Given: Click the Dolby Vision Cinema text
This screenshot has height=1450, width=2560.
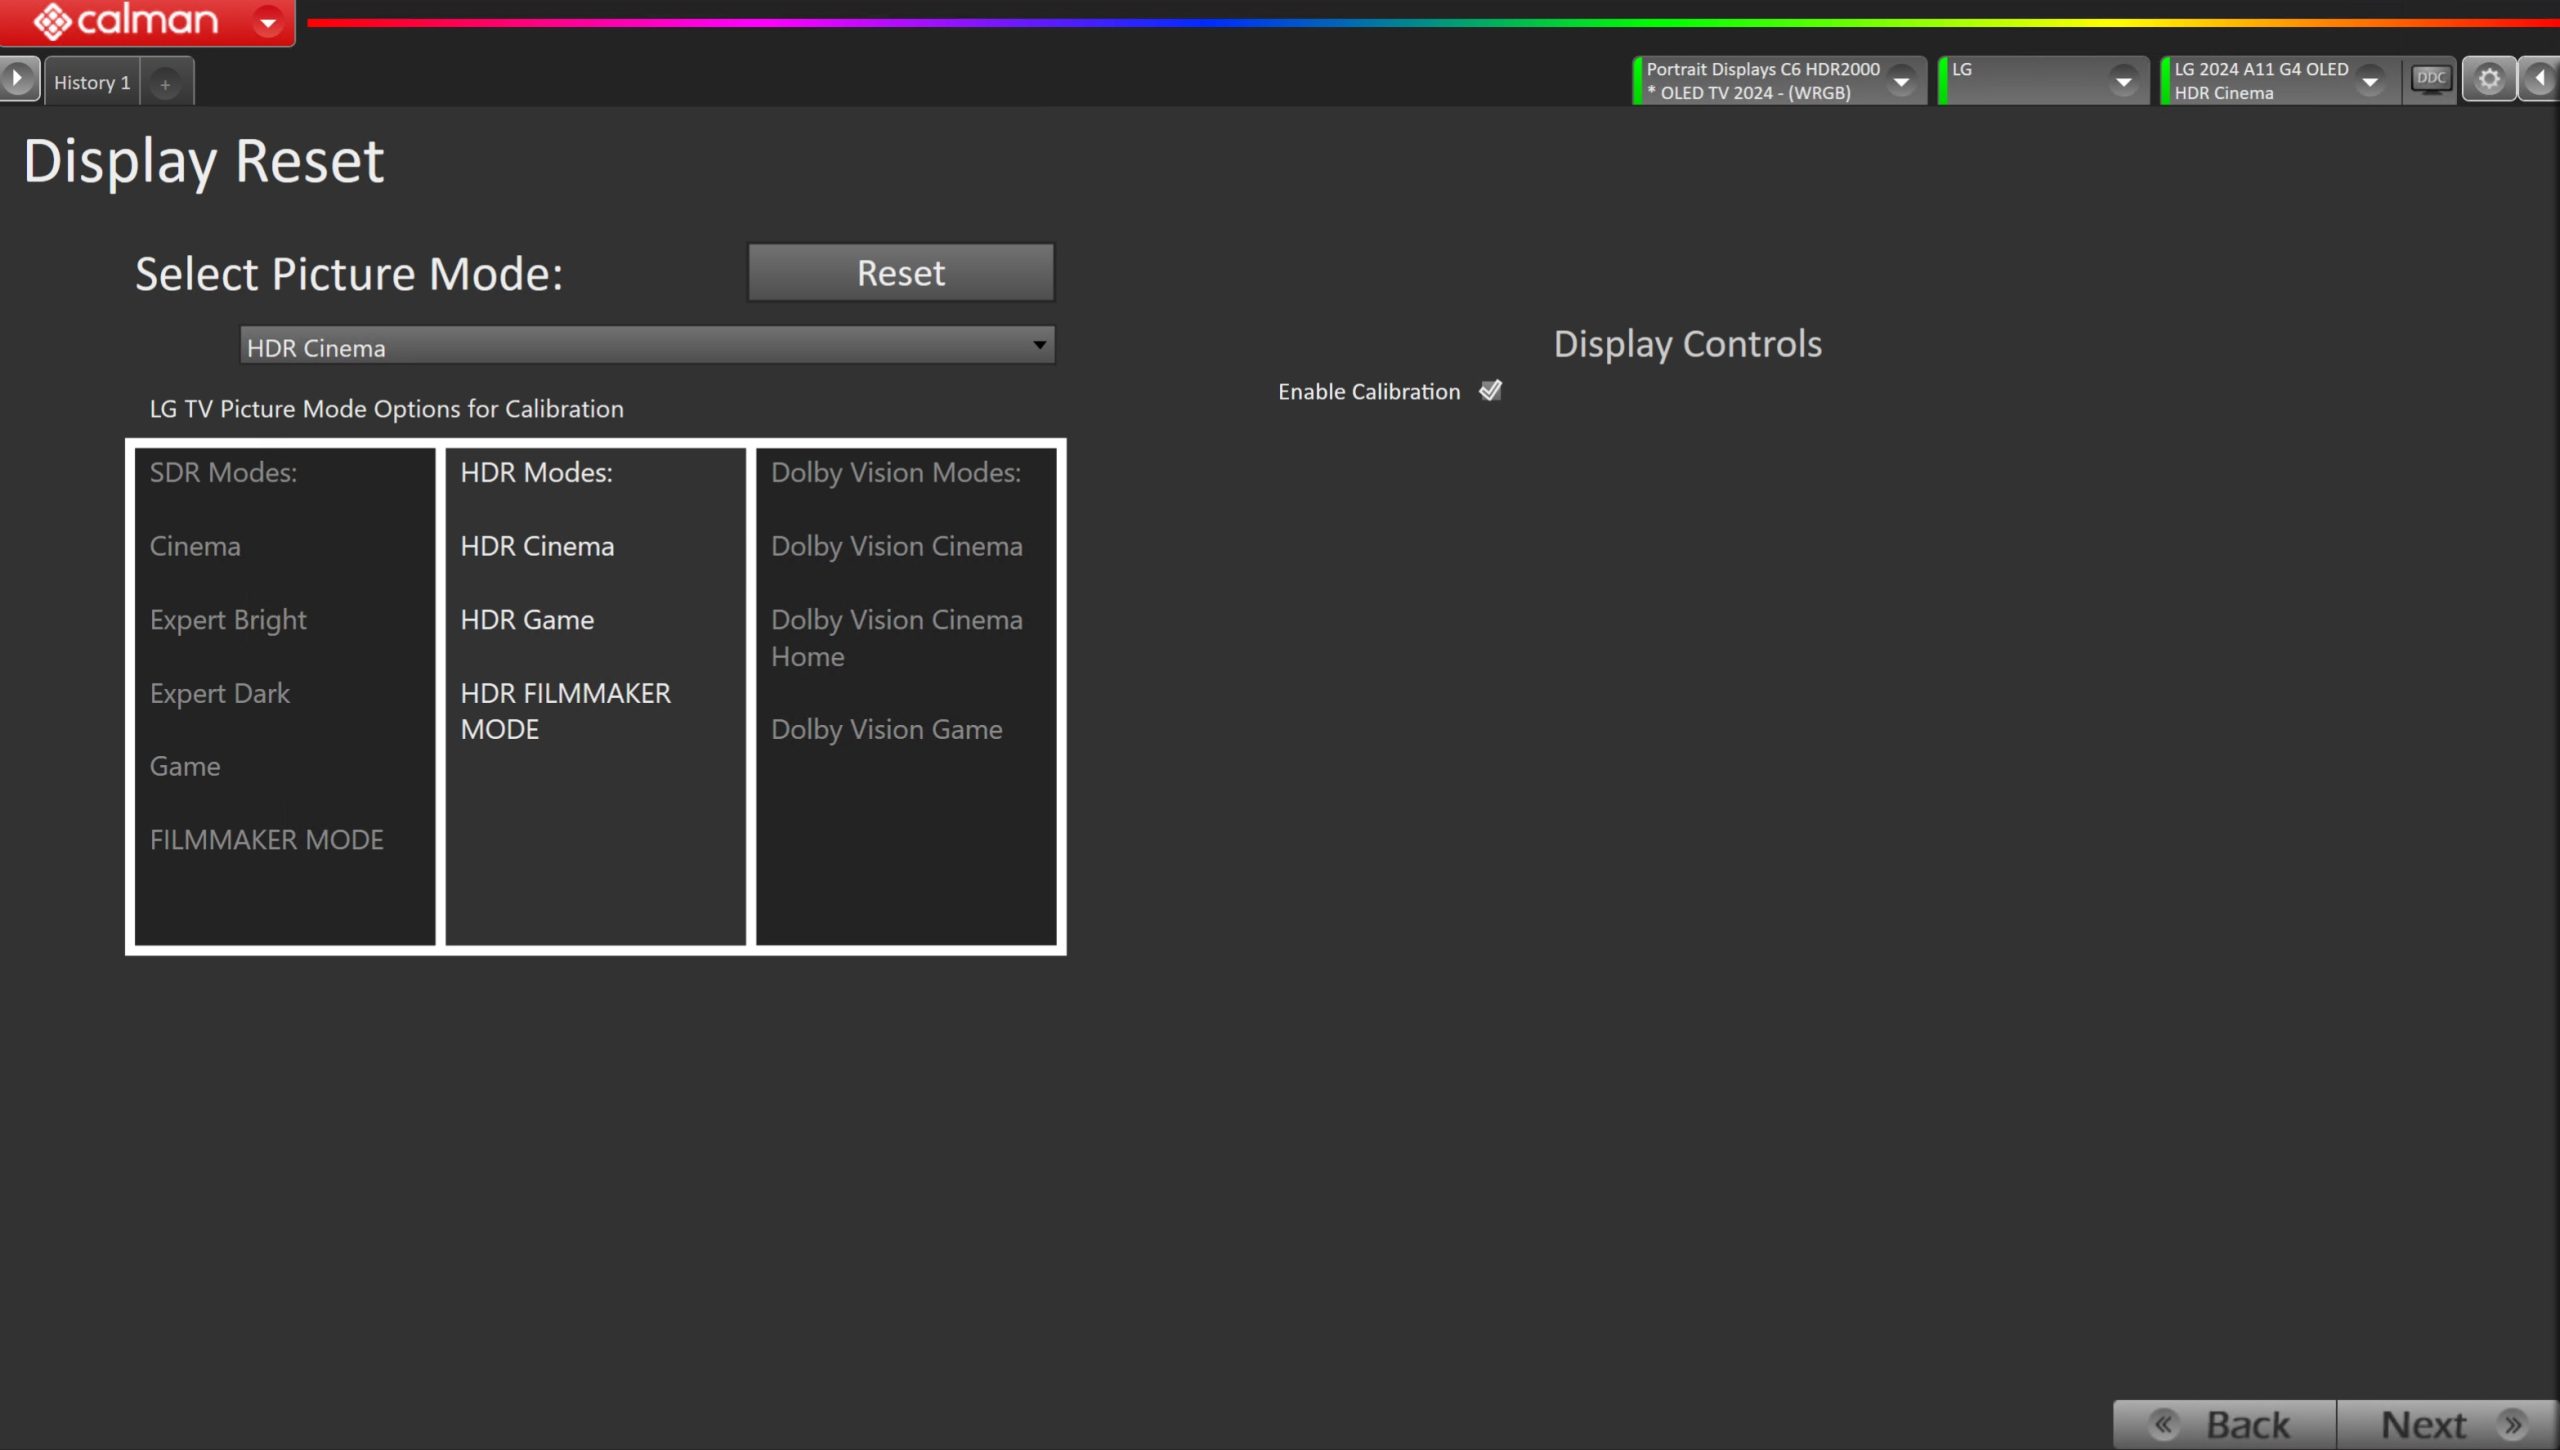Looking at the screenshot, I should coord(897,547).
